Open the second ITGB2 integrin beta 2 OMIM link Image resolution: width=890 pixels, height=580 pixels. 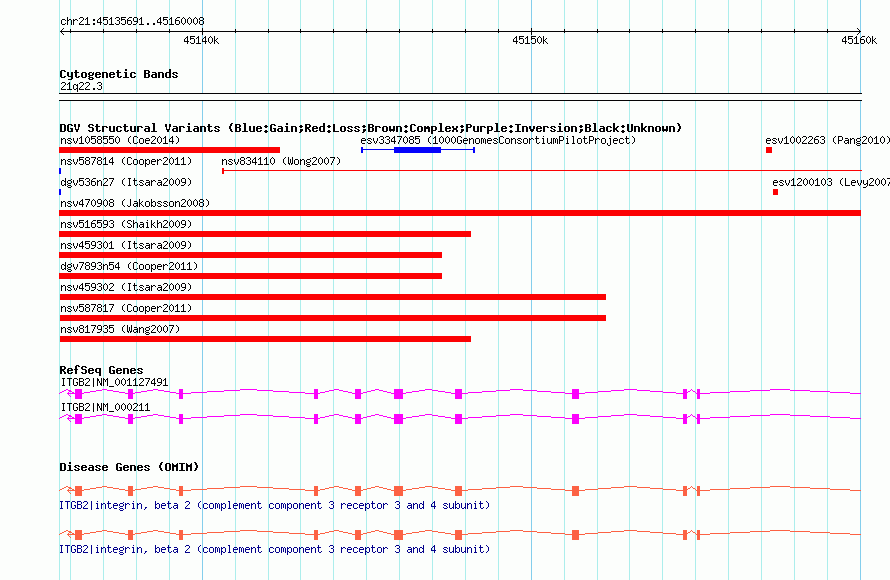click(x=275, y=549)
